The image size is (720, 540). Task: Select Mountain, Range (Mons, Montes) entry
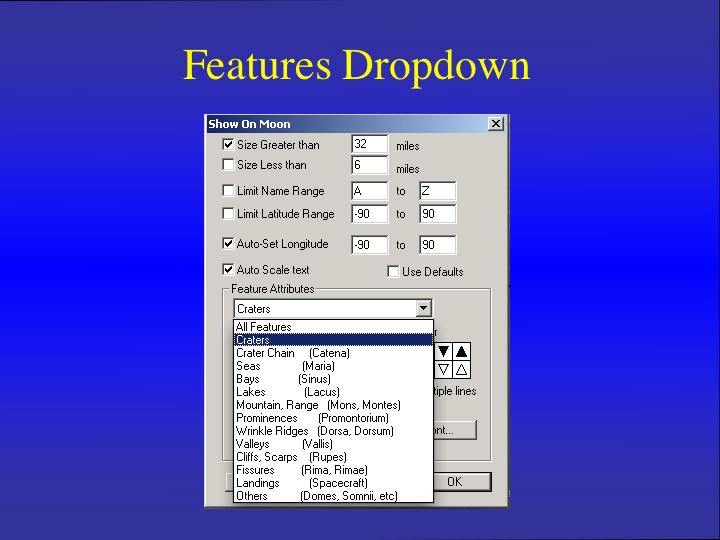(318, 405)
